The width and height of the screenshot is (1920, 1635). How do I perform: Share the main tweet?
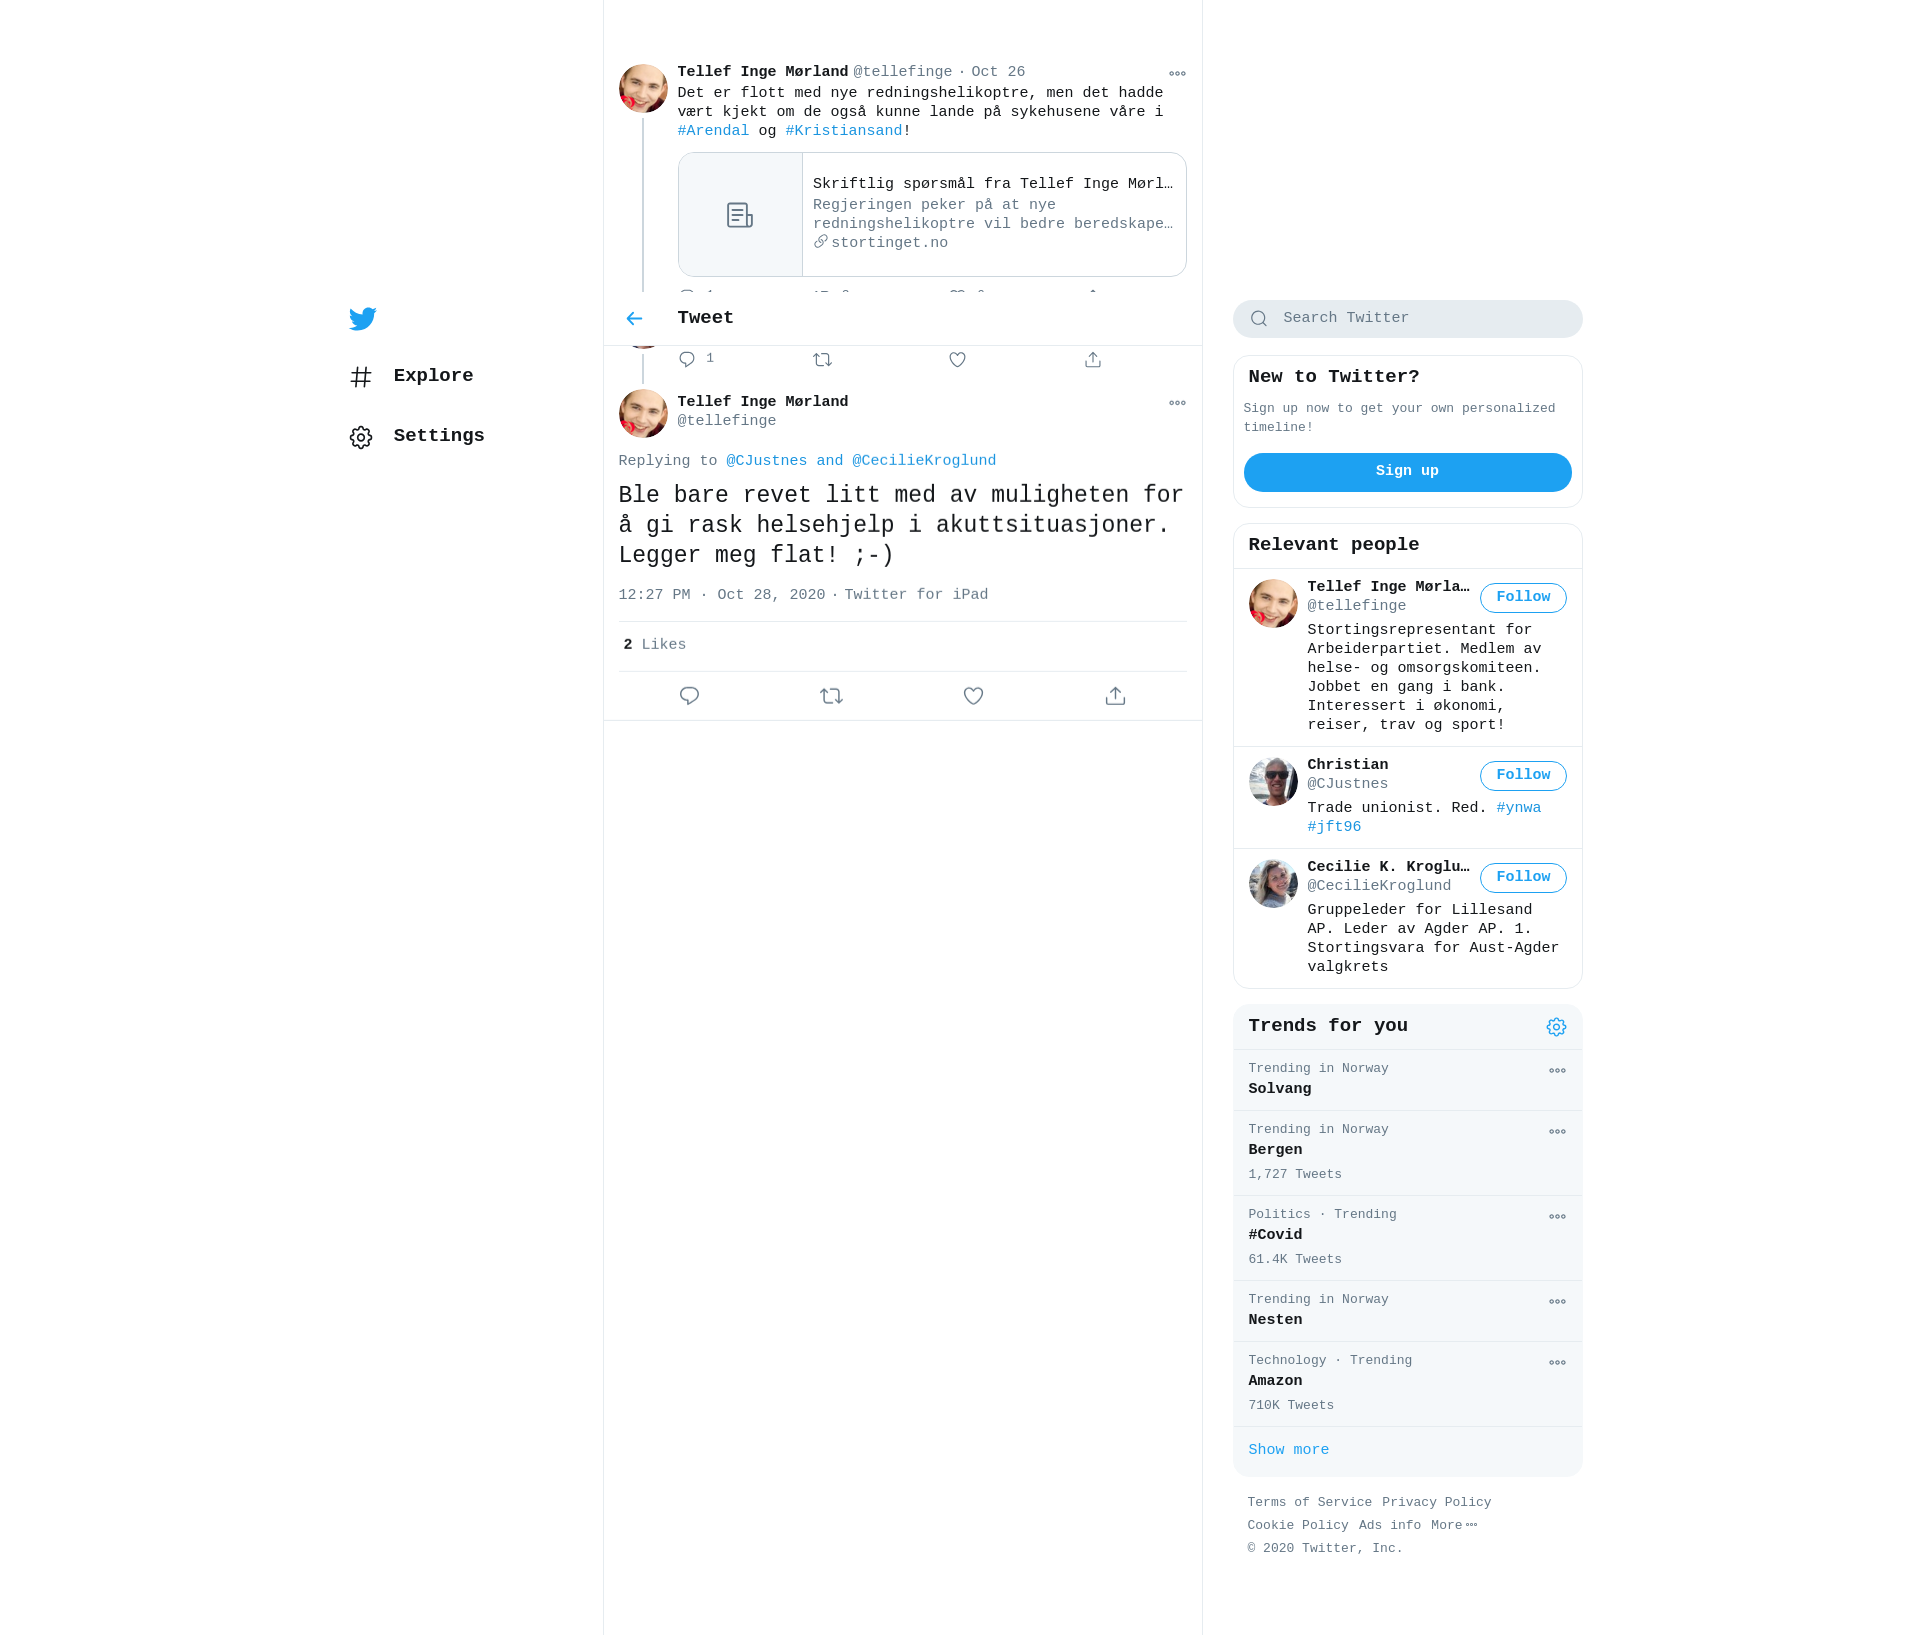click(x=1115, y=696)
